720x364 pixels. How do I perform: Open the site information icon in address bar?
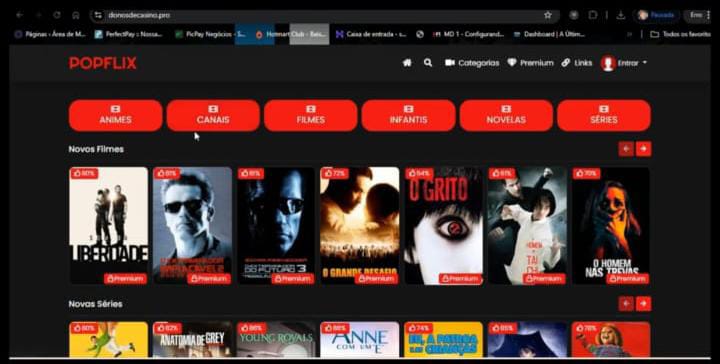[98, 15]
